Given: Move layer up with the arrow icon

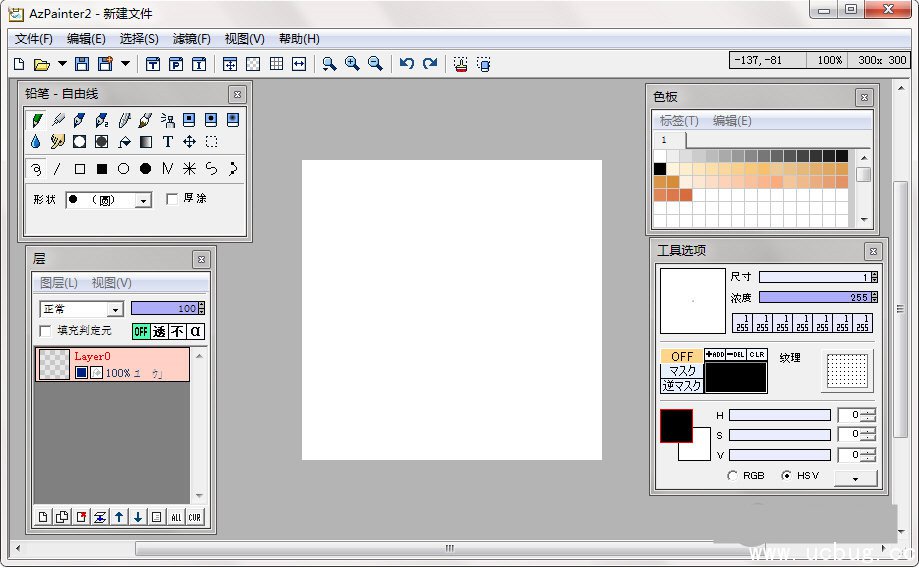Looking at the screenshot, I should [x=119, y=517].
